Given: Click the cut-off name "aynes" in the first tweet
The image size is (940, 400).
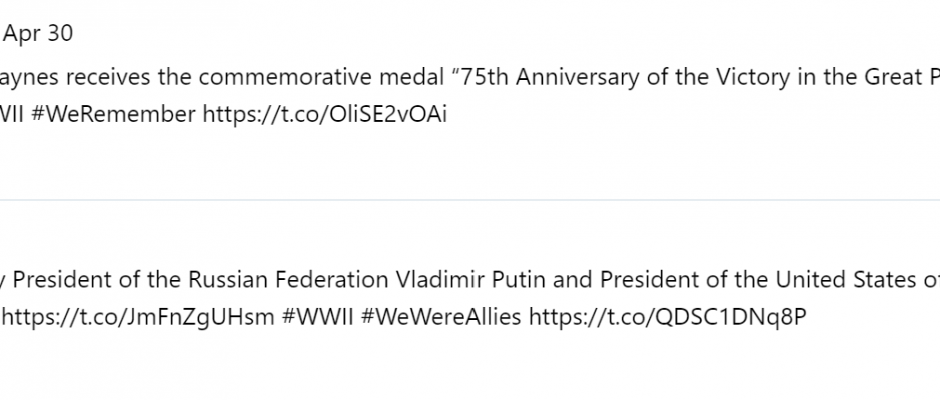Looking at the screenshot, I should (x=30, y=79).
